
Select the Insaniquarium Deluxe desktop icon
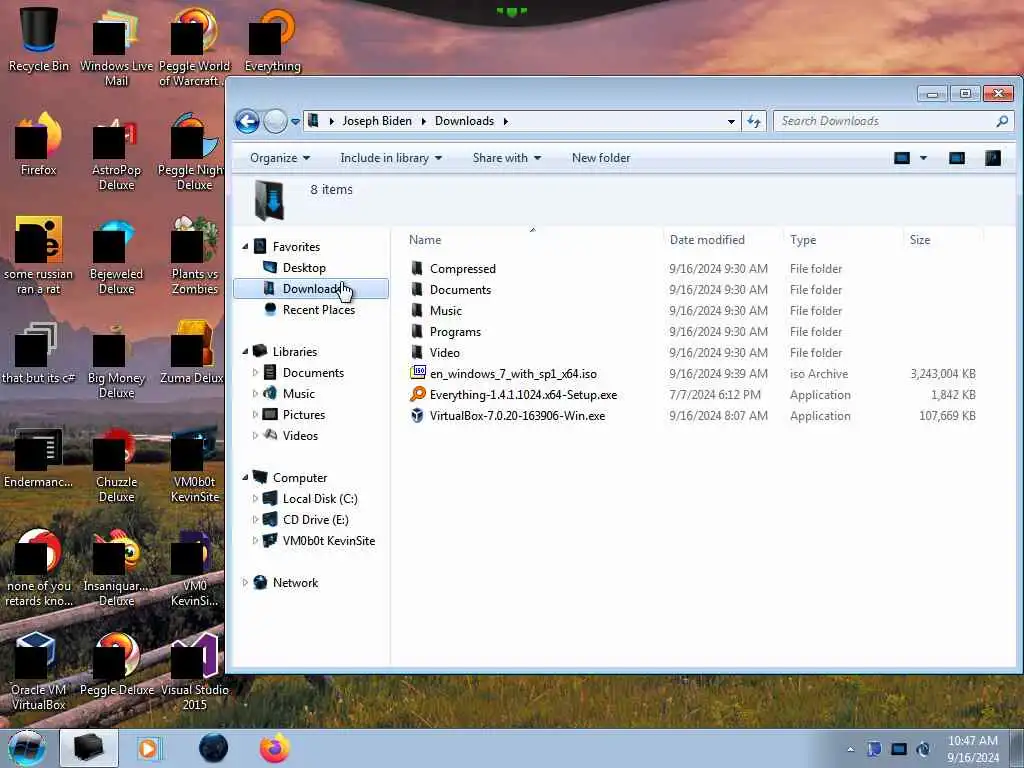point(116,569)
